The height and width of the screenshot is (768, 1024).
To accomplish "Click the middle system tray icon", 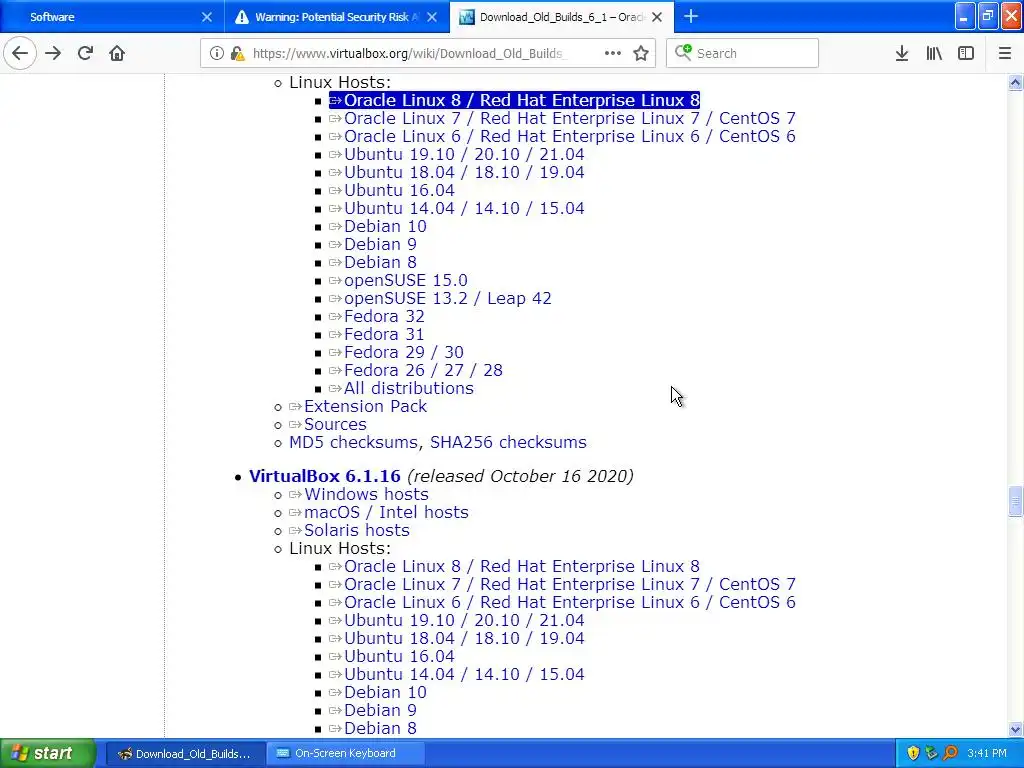I will [x=931, y=754].
